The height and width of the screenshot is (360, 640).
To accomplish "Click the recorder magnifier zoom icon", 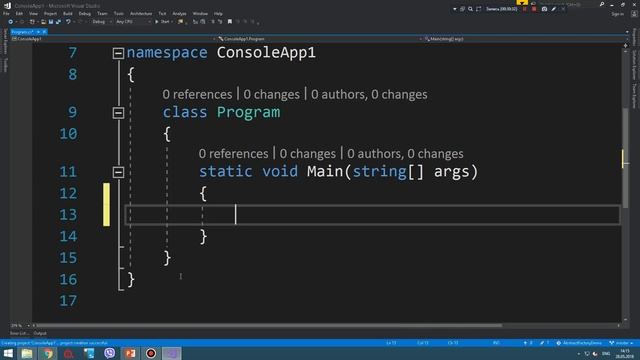I will tap(470, 9).
